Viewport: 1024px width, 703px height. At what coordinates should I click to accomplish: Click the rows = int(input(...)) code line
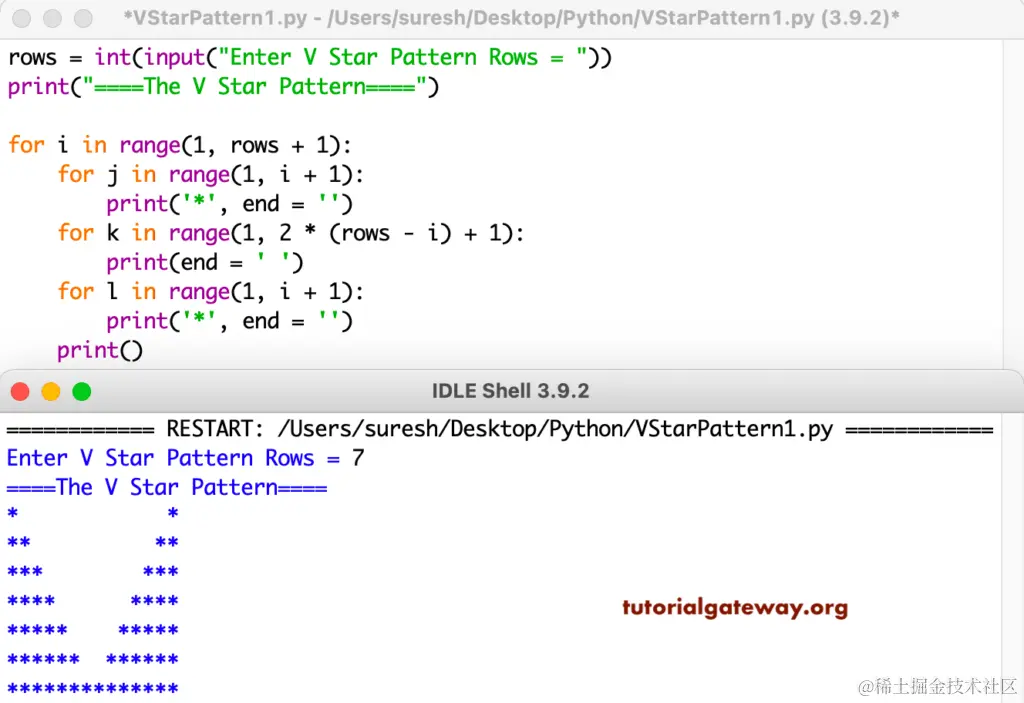[310, 57]
